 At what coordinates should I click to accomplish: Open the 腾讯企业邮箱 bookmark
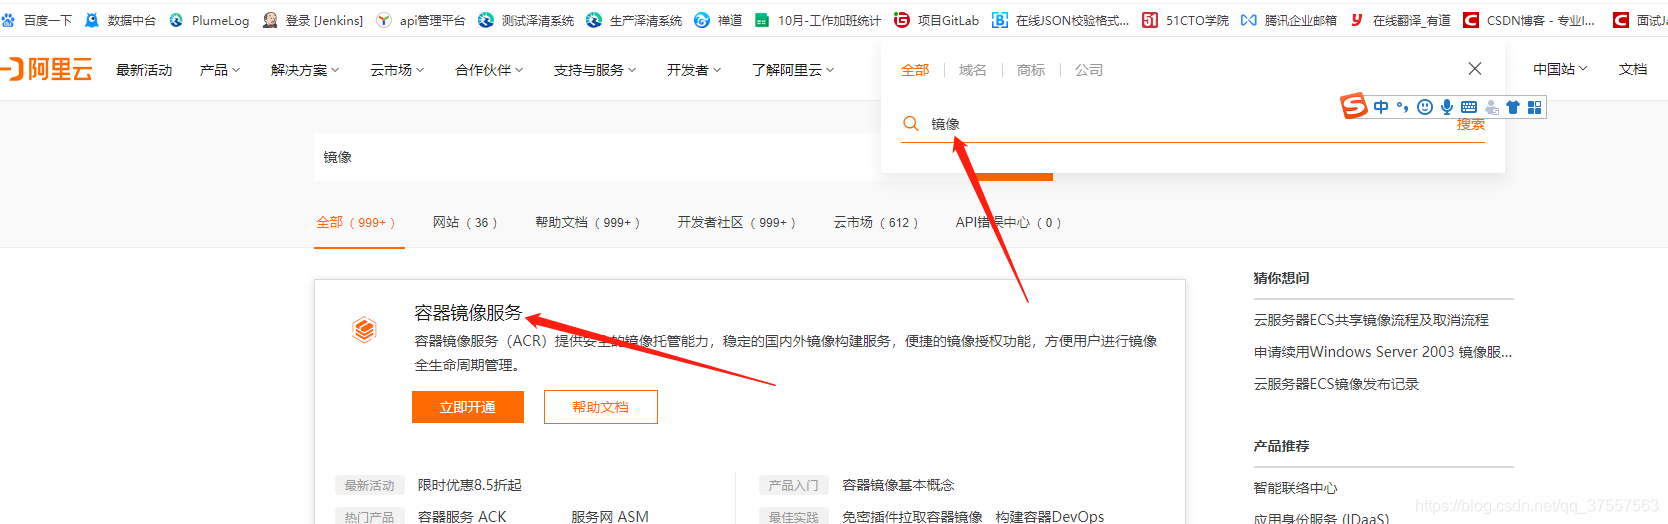click(1289, 20)
